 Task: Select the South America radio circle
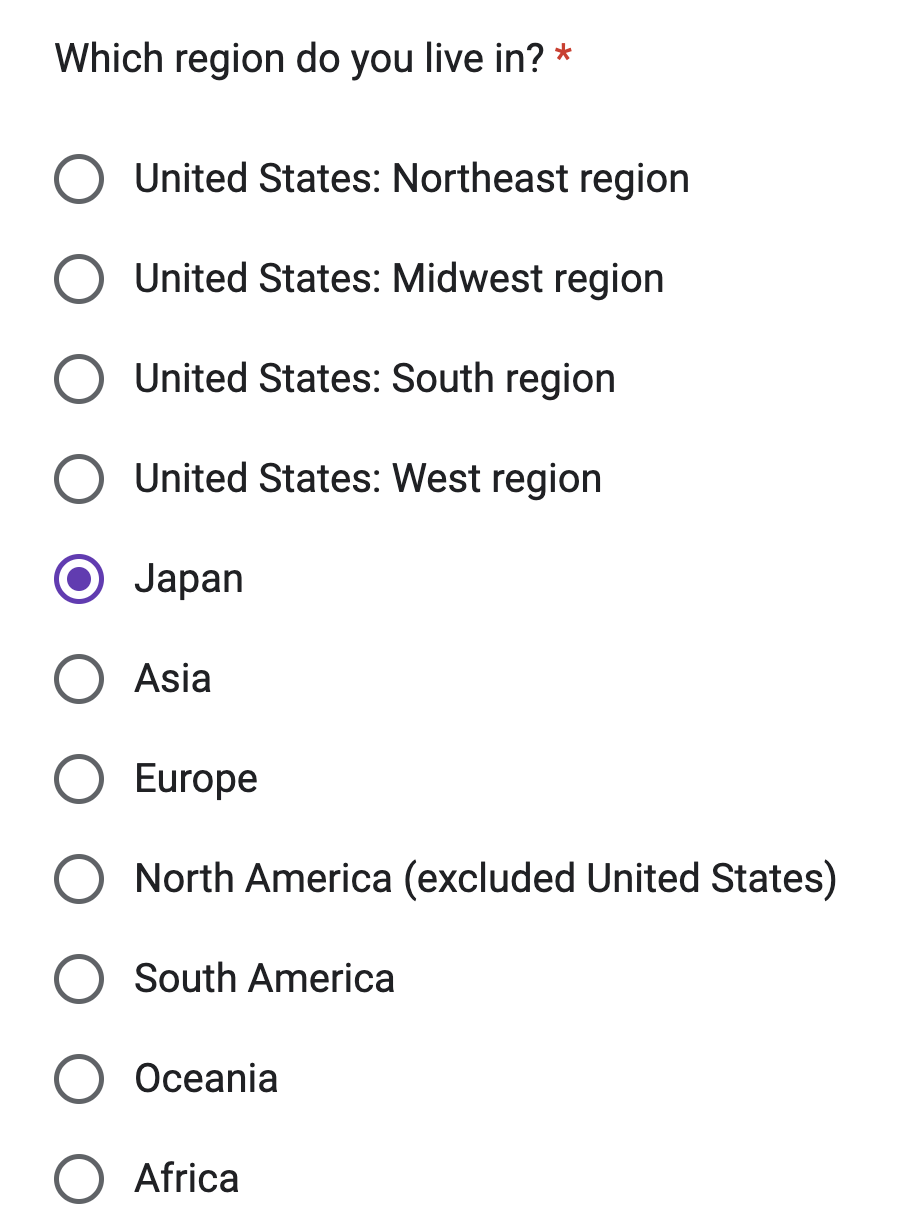(x=79, y=980)
